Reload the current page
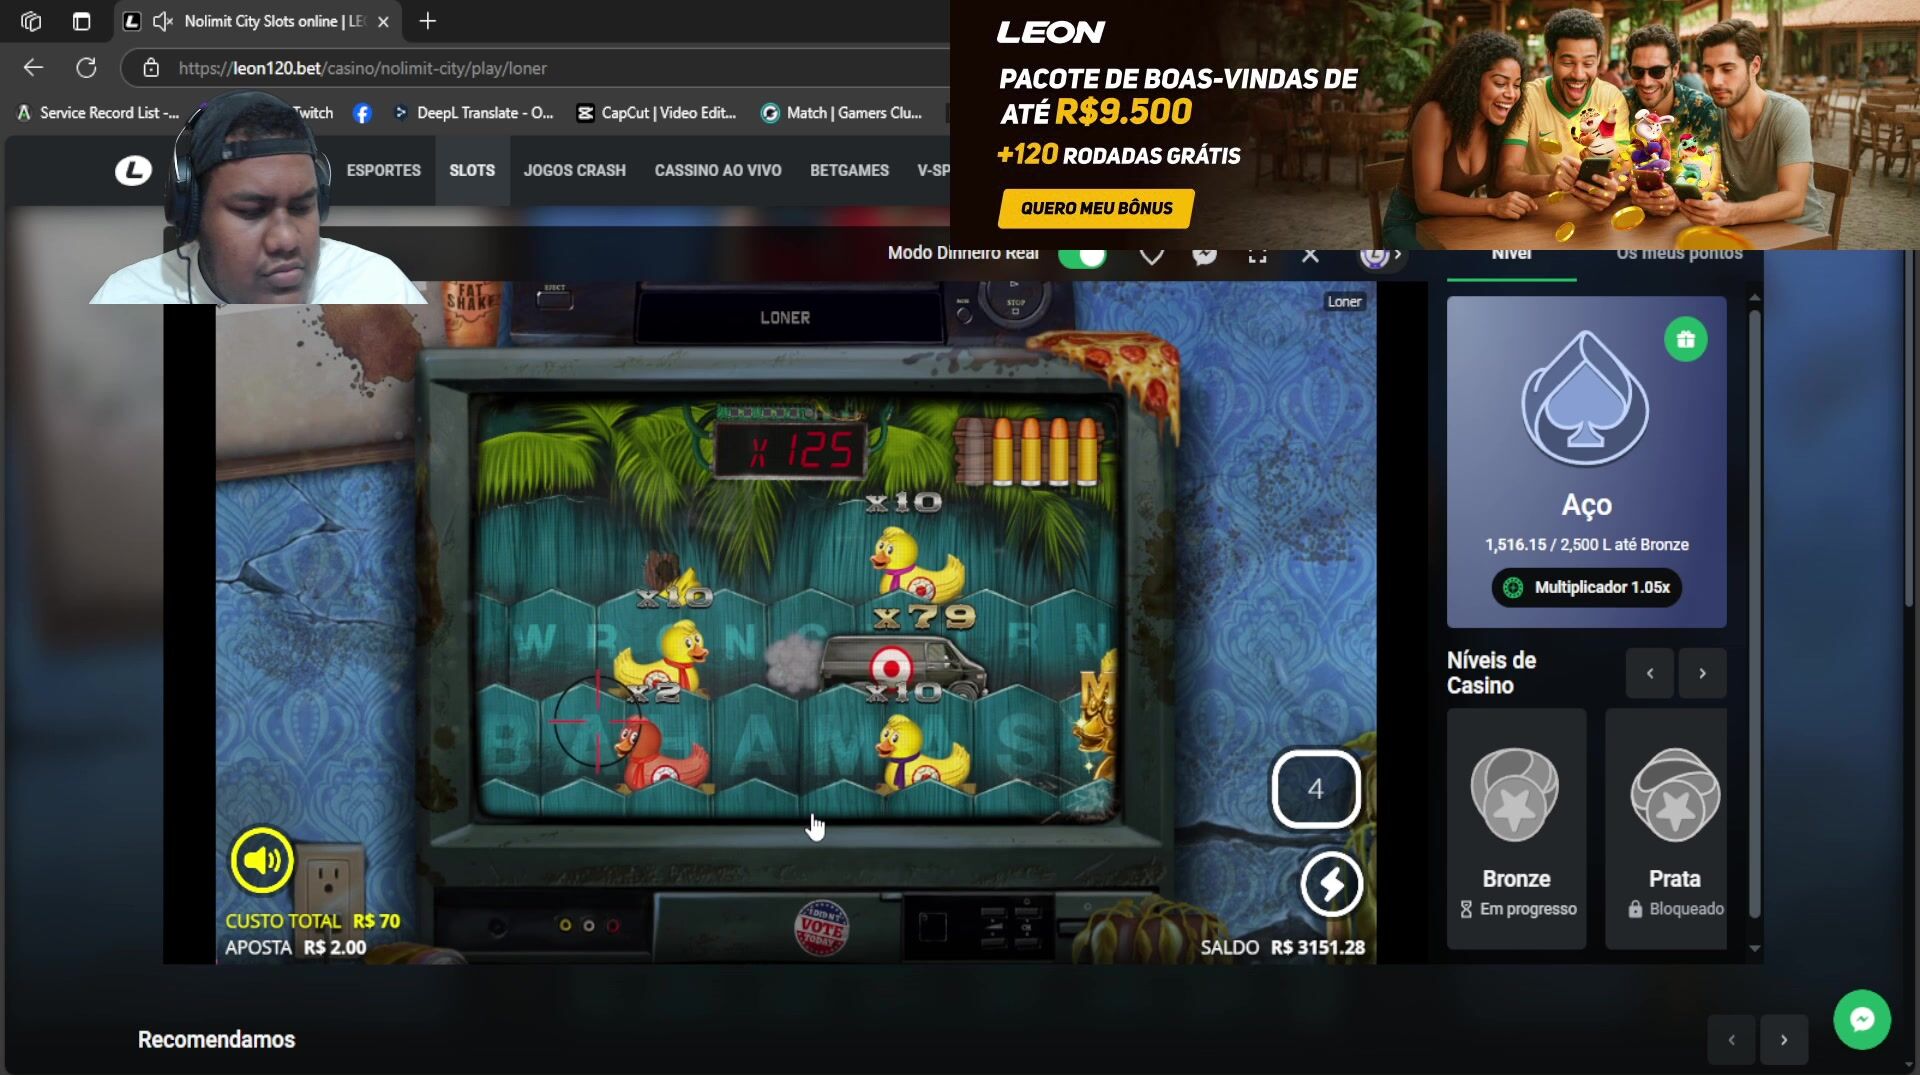This screenshot has height=1075, width=1920. pyautogui.click(x=87, y=68)
